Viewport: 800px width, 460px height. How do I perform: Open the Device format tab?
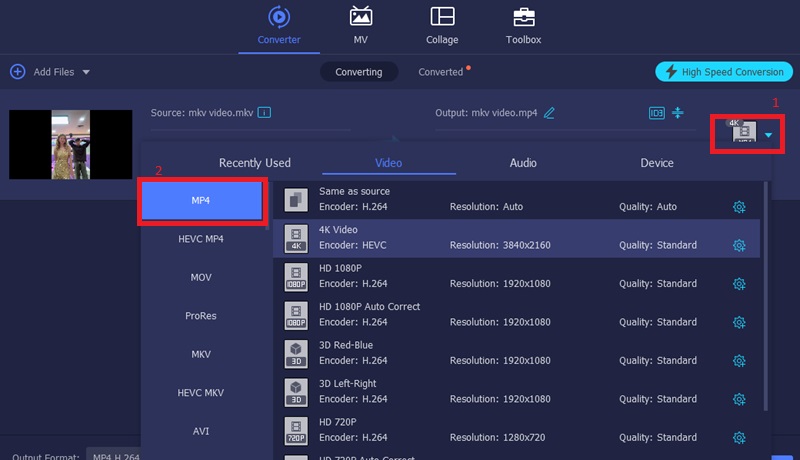657,163
